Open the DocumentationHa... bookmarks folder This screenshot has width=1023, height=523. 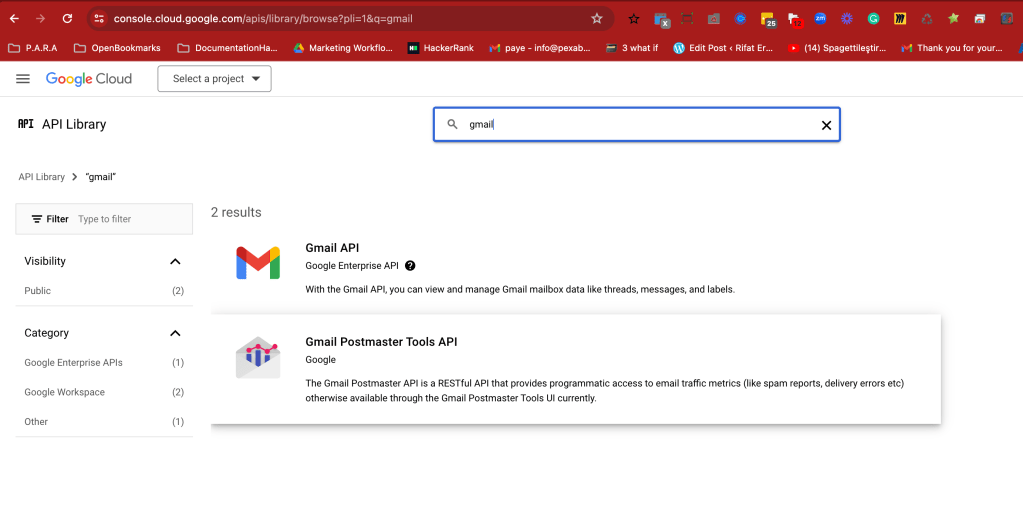point(228,48)
